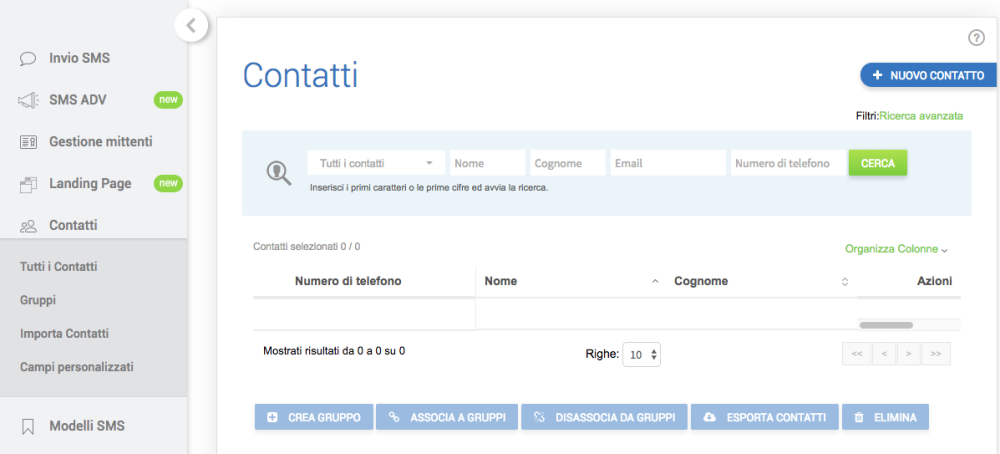The height and width of the screenshot is (454, 1000).
Task: Click the link icon on Associa a Gruppi
Action: click(x=394, y=418)
